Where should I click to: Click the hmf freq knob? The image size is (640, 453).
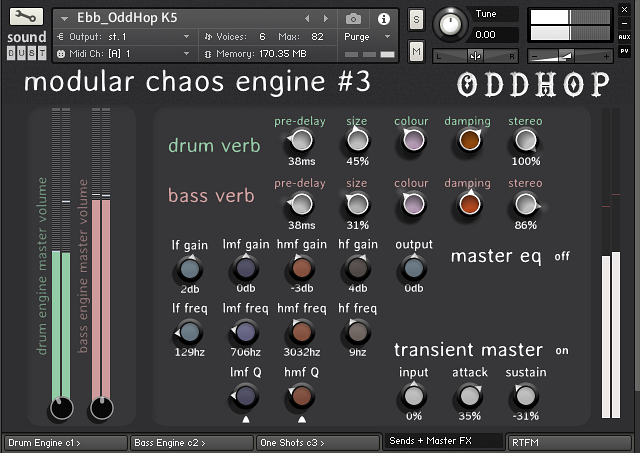click(301, 332)
